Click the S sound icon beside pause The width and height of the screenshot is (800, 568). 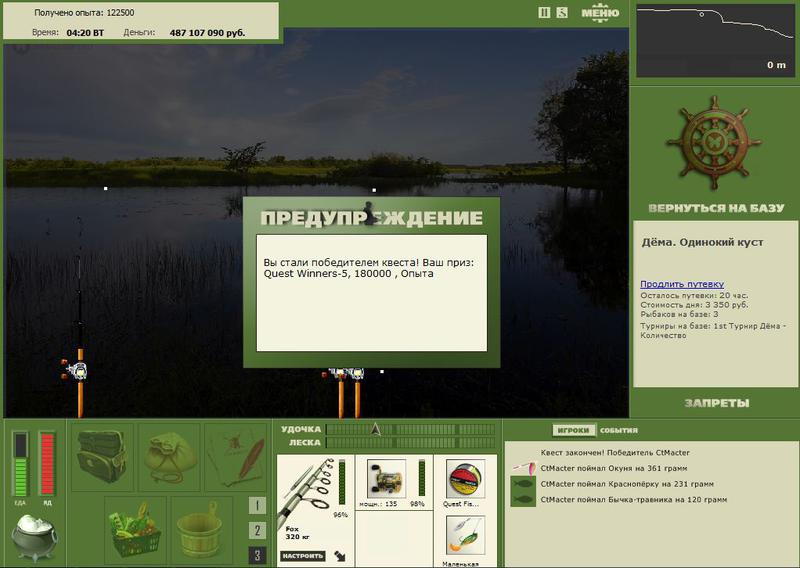point(562,13)
